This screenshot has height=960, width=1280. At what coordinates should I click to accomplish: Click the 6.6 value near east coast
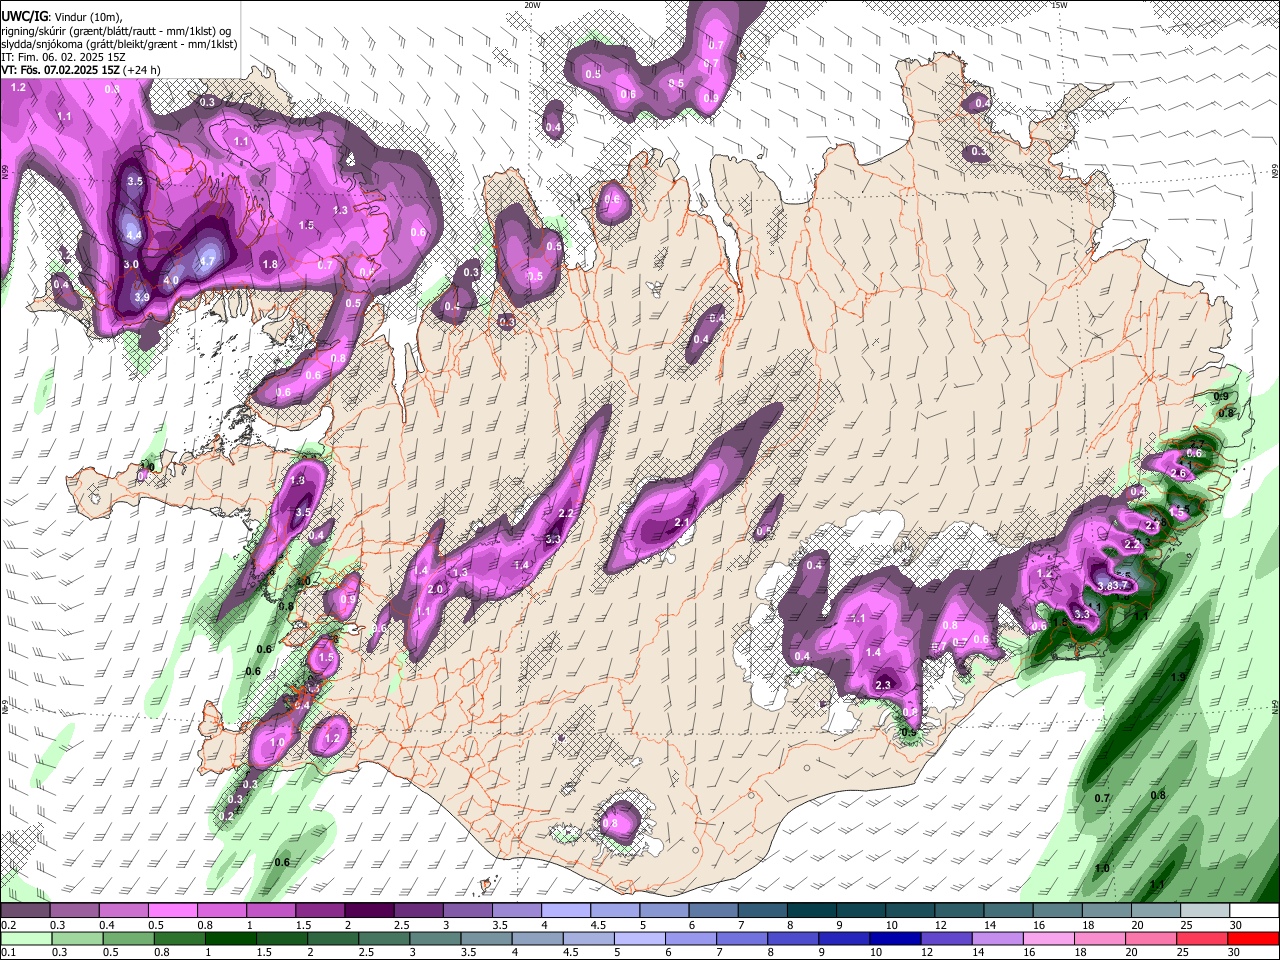[x=1194, y=454]
